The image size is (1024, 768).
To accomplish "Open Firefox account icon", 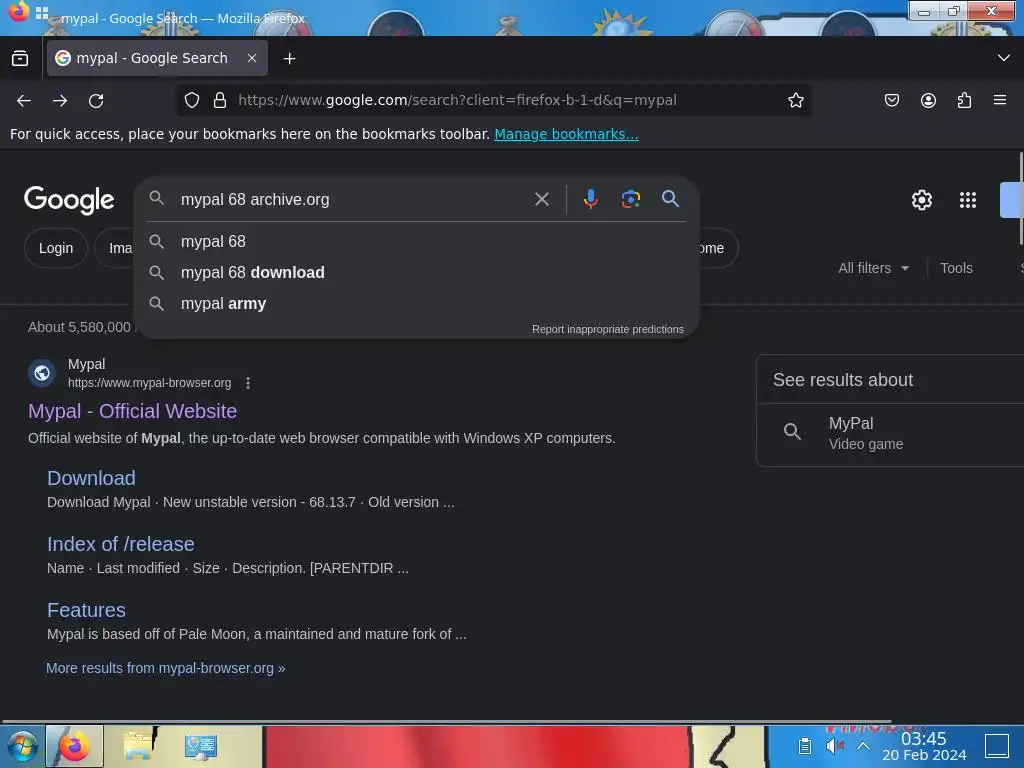I will click(928, 100).
